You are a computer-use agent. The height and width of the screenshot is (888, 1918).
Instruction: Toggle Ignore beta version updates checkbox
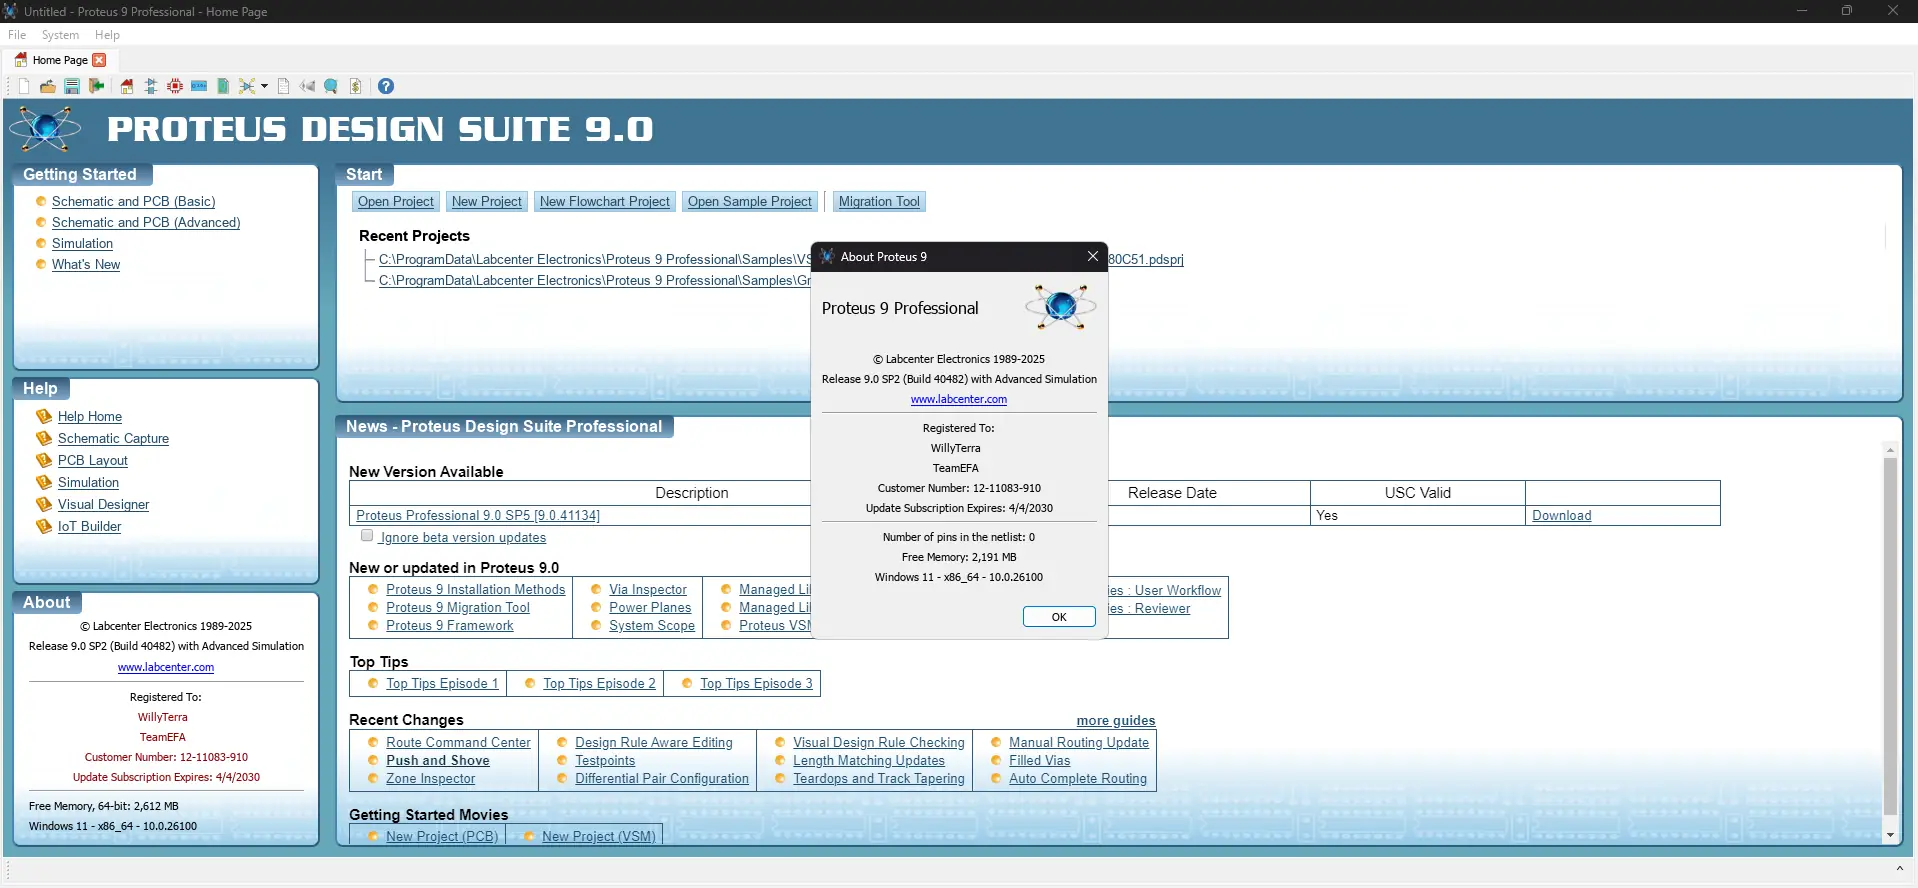pyautogui.click(x=367, y=536)
